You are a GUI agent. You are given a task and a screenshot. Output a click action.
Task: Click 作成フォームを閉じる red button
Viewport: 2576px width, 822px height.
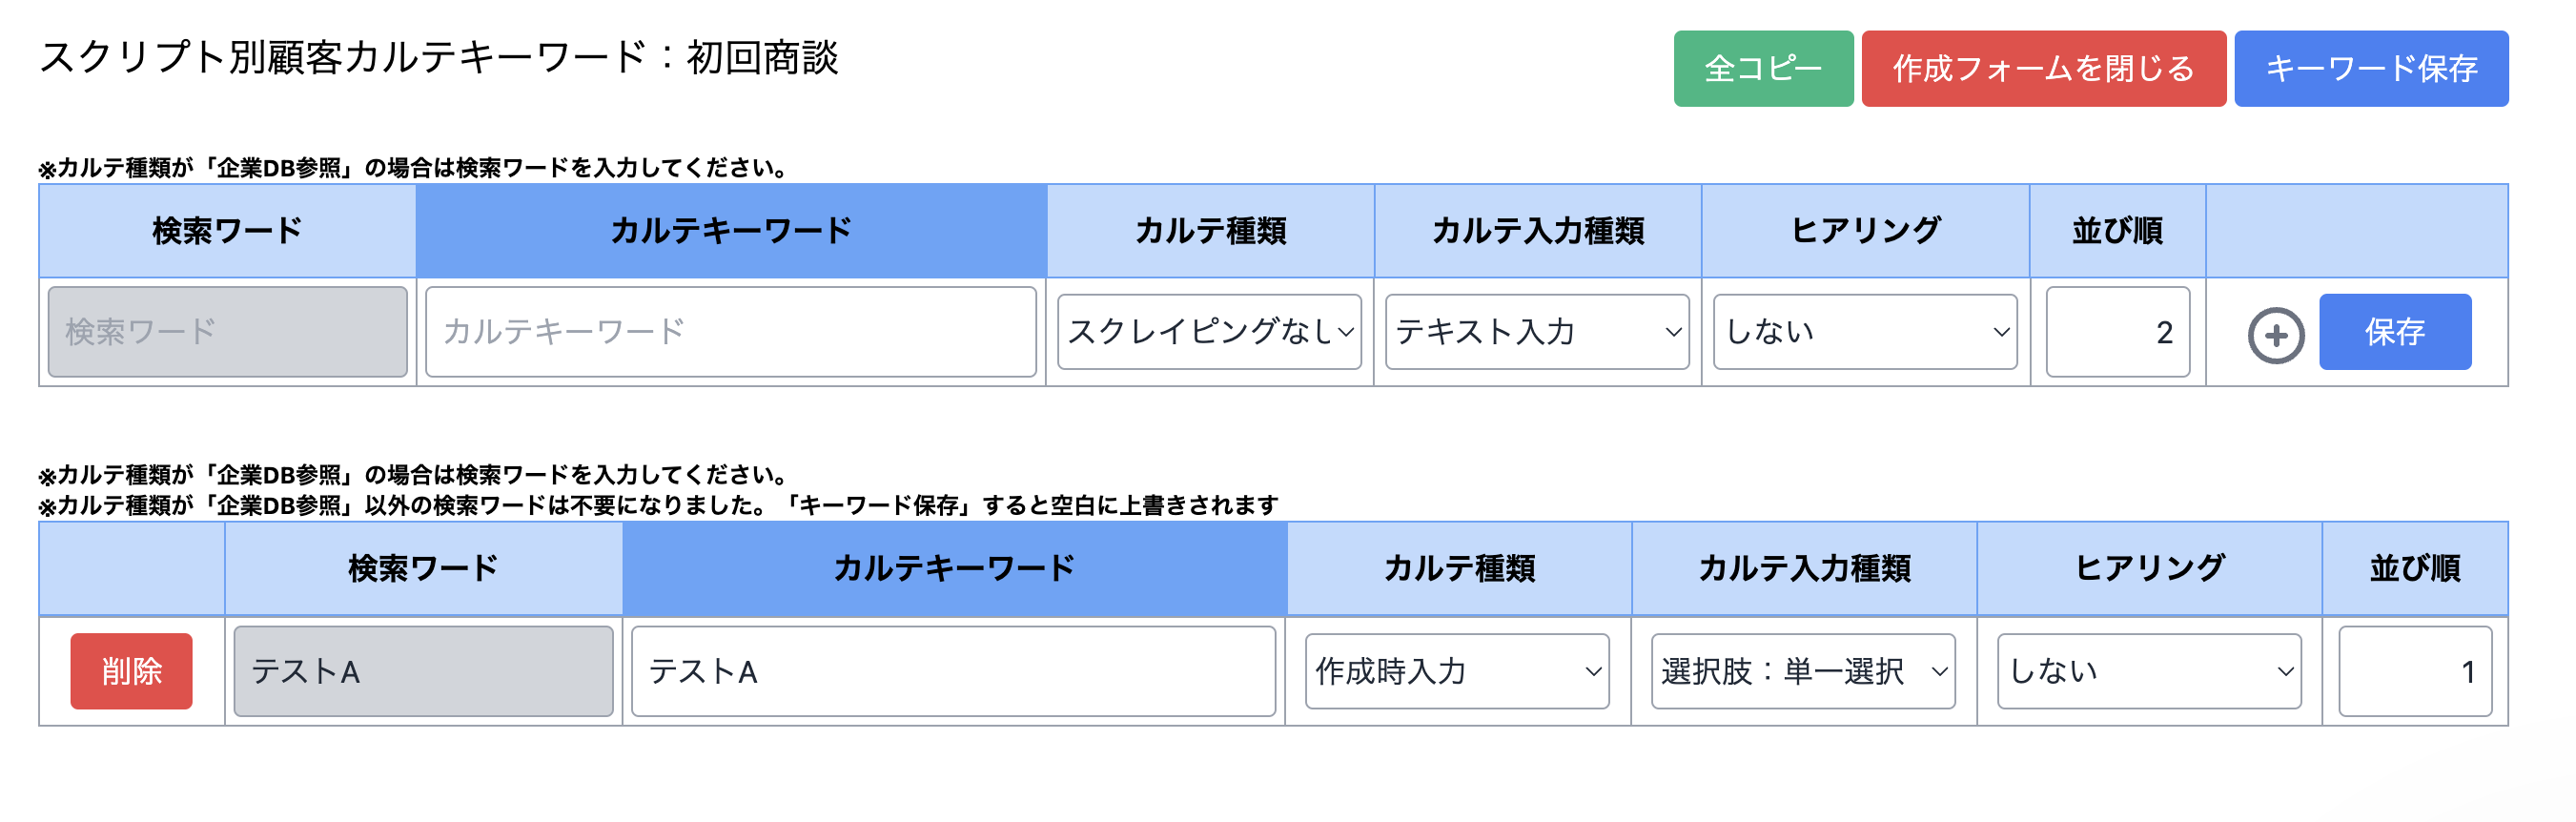pyautogui.click(x=2043, y=68)
